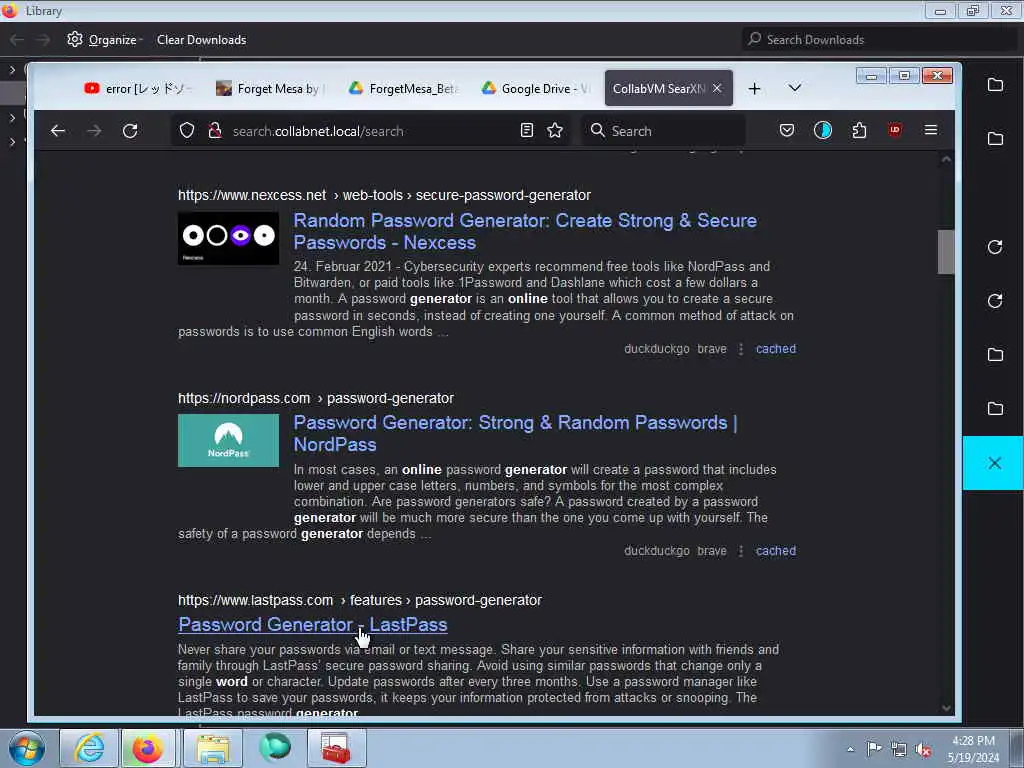The height and width of the screenshot is (768, 1024).
Task: Open the Nexcess Random Password Generator link
Action: pyautogui.click(x=524, y=231)
